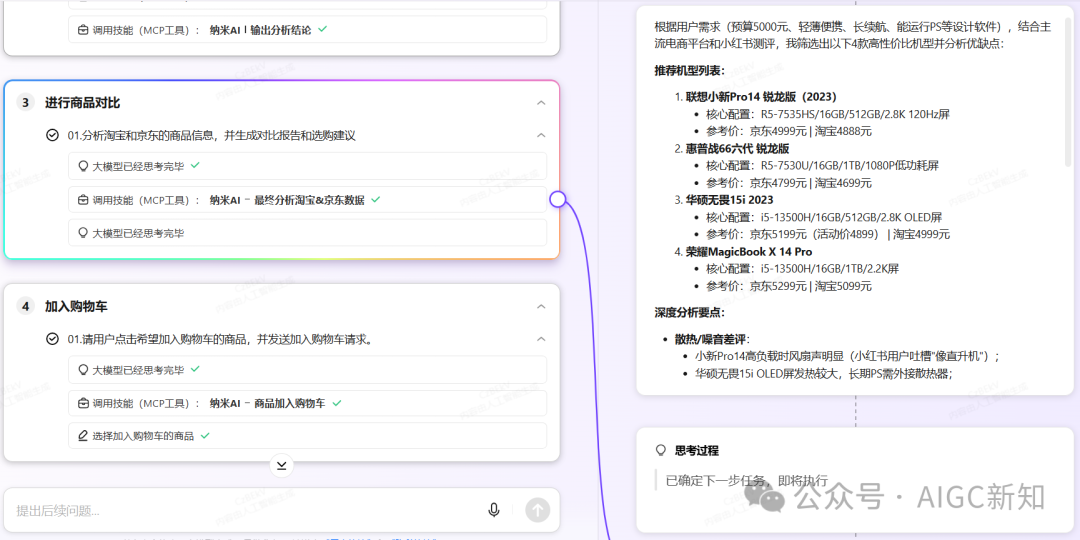The height and width of the screenshot is (540, 1080).
Task: Click green checkmark after 商品加入购物车
Action: tap(337, 403)
